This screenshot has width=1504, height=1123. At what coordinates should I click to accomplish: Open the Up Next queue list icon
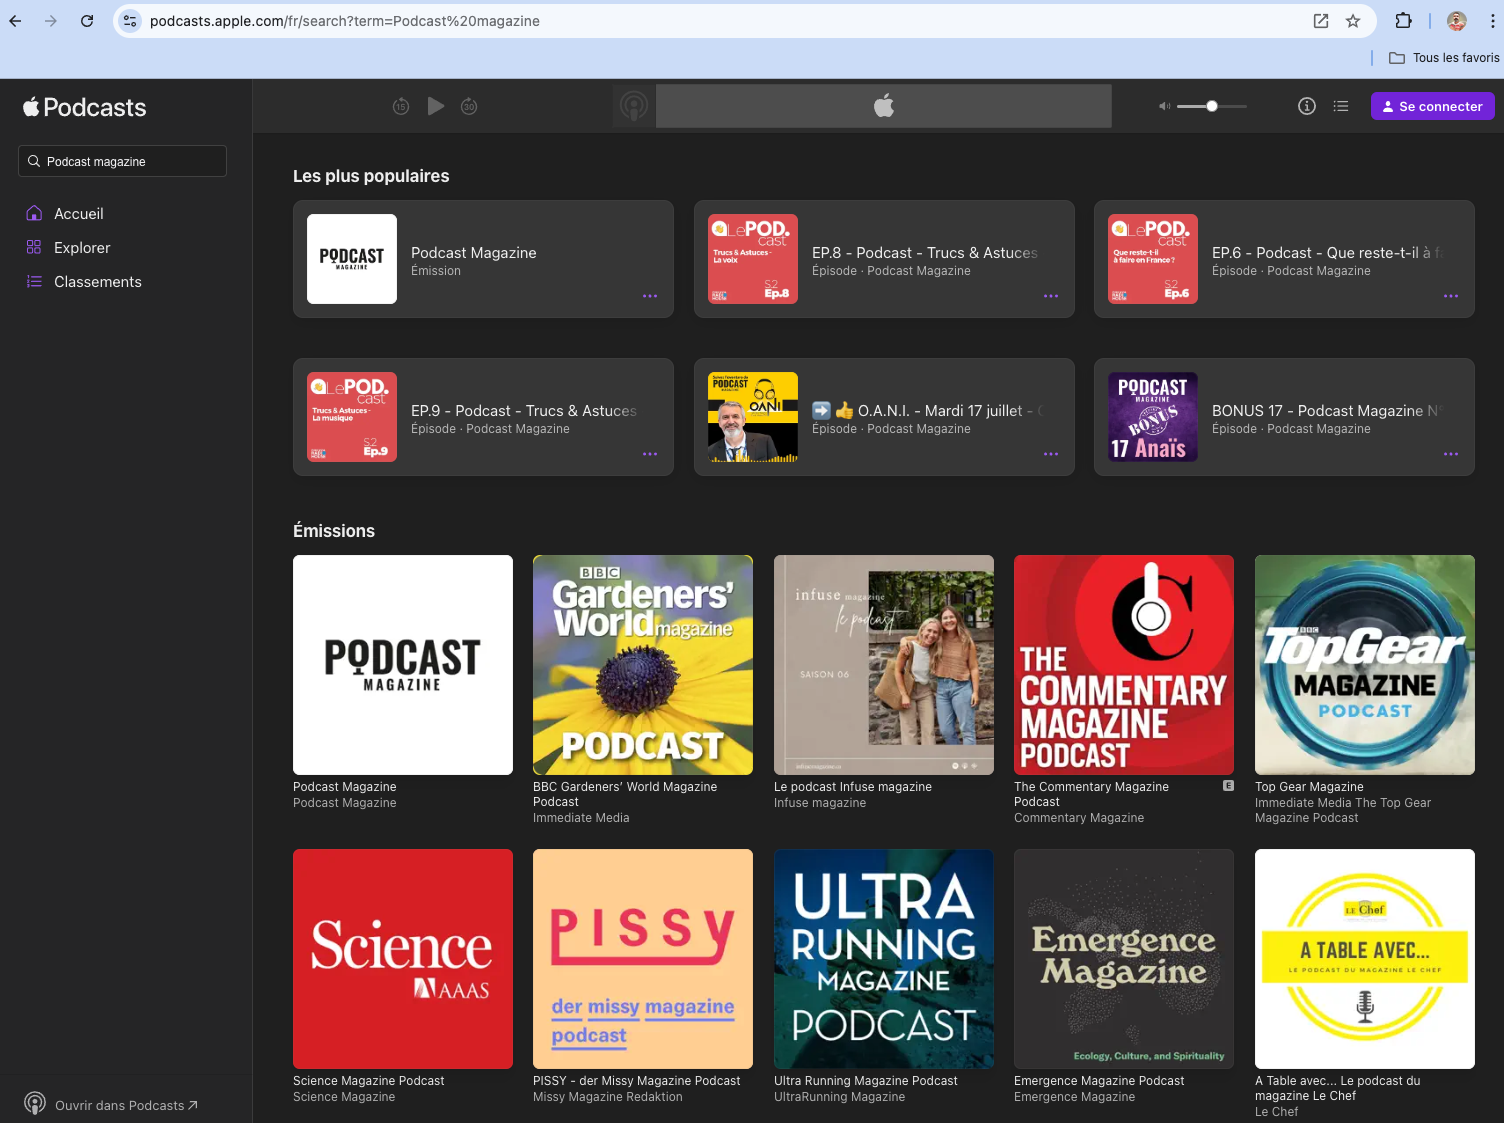coord(1341,105)
